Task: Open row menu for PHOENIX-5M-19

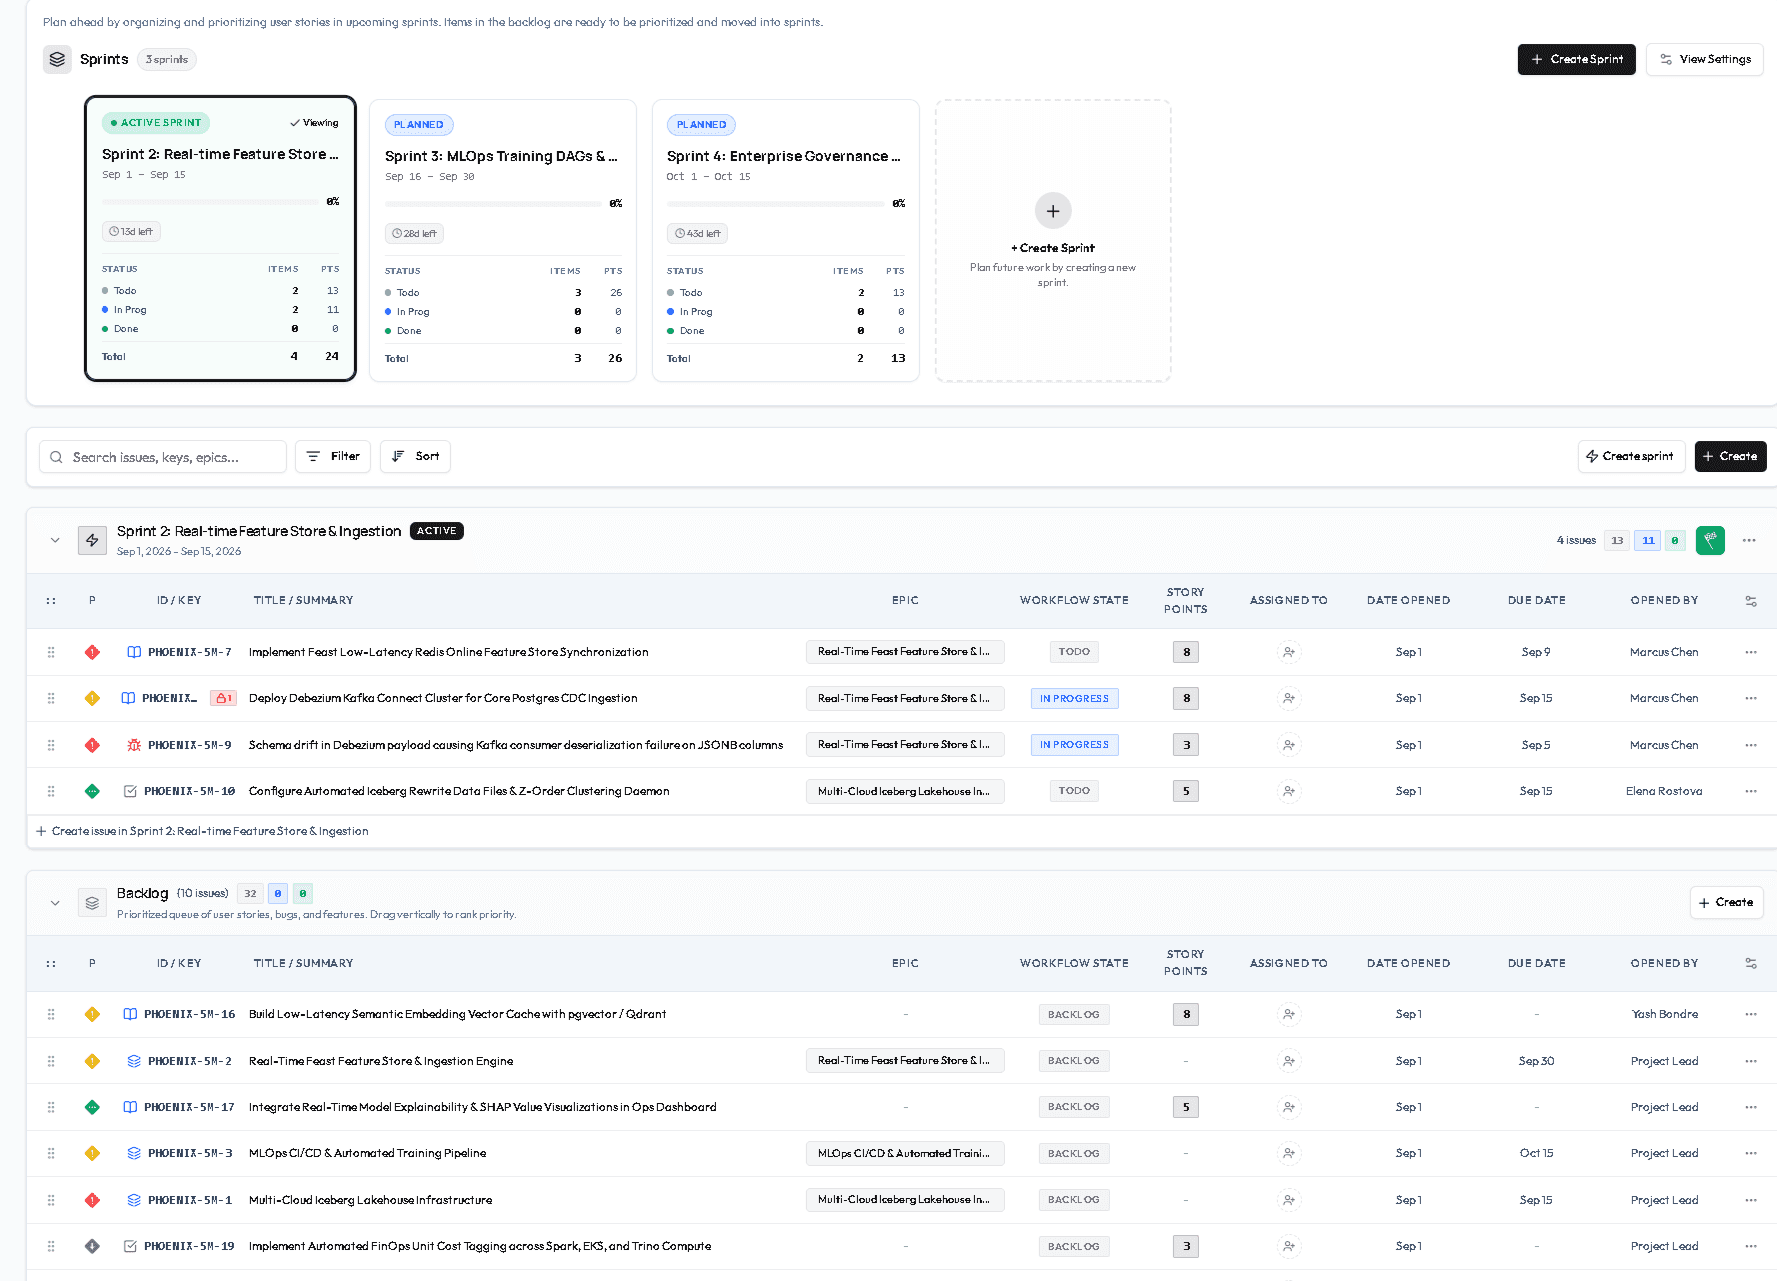Action: click(1751, 1246)
